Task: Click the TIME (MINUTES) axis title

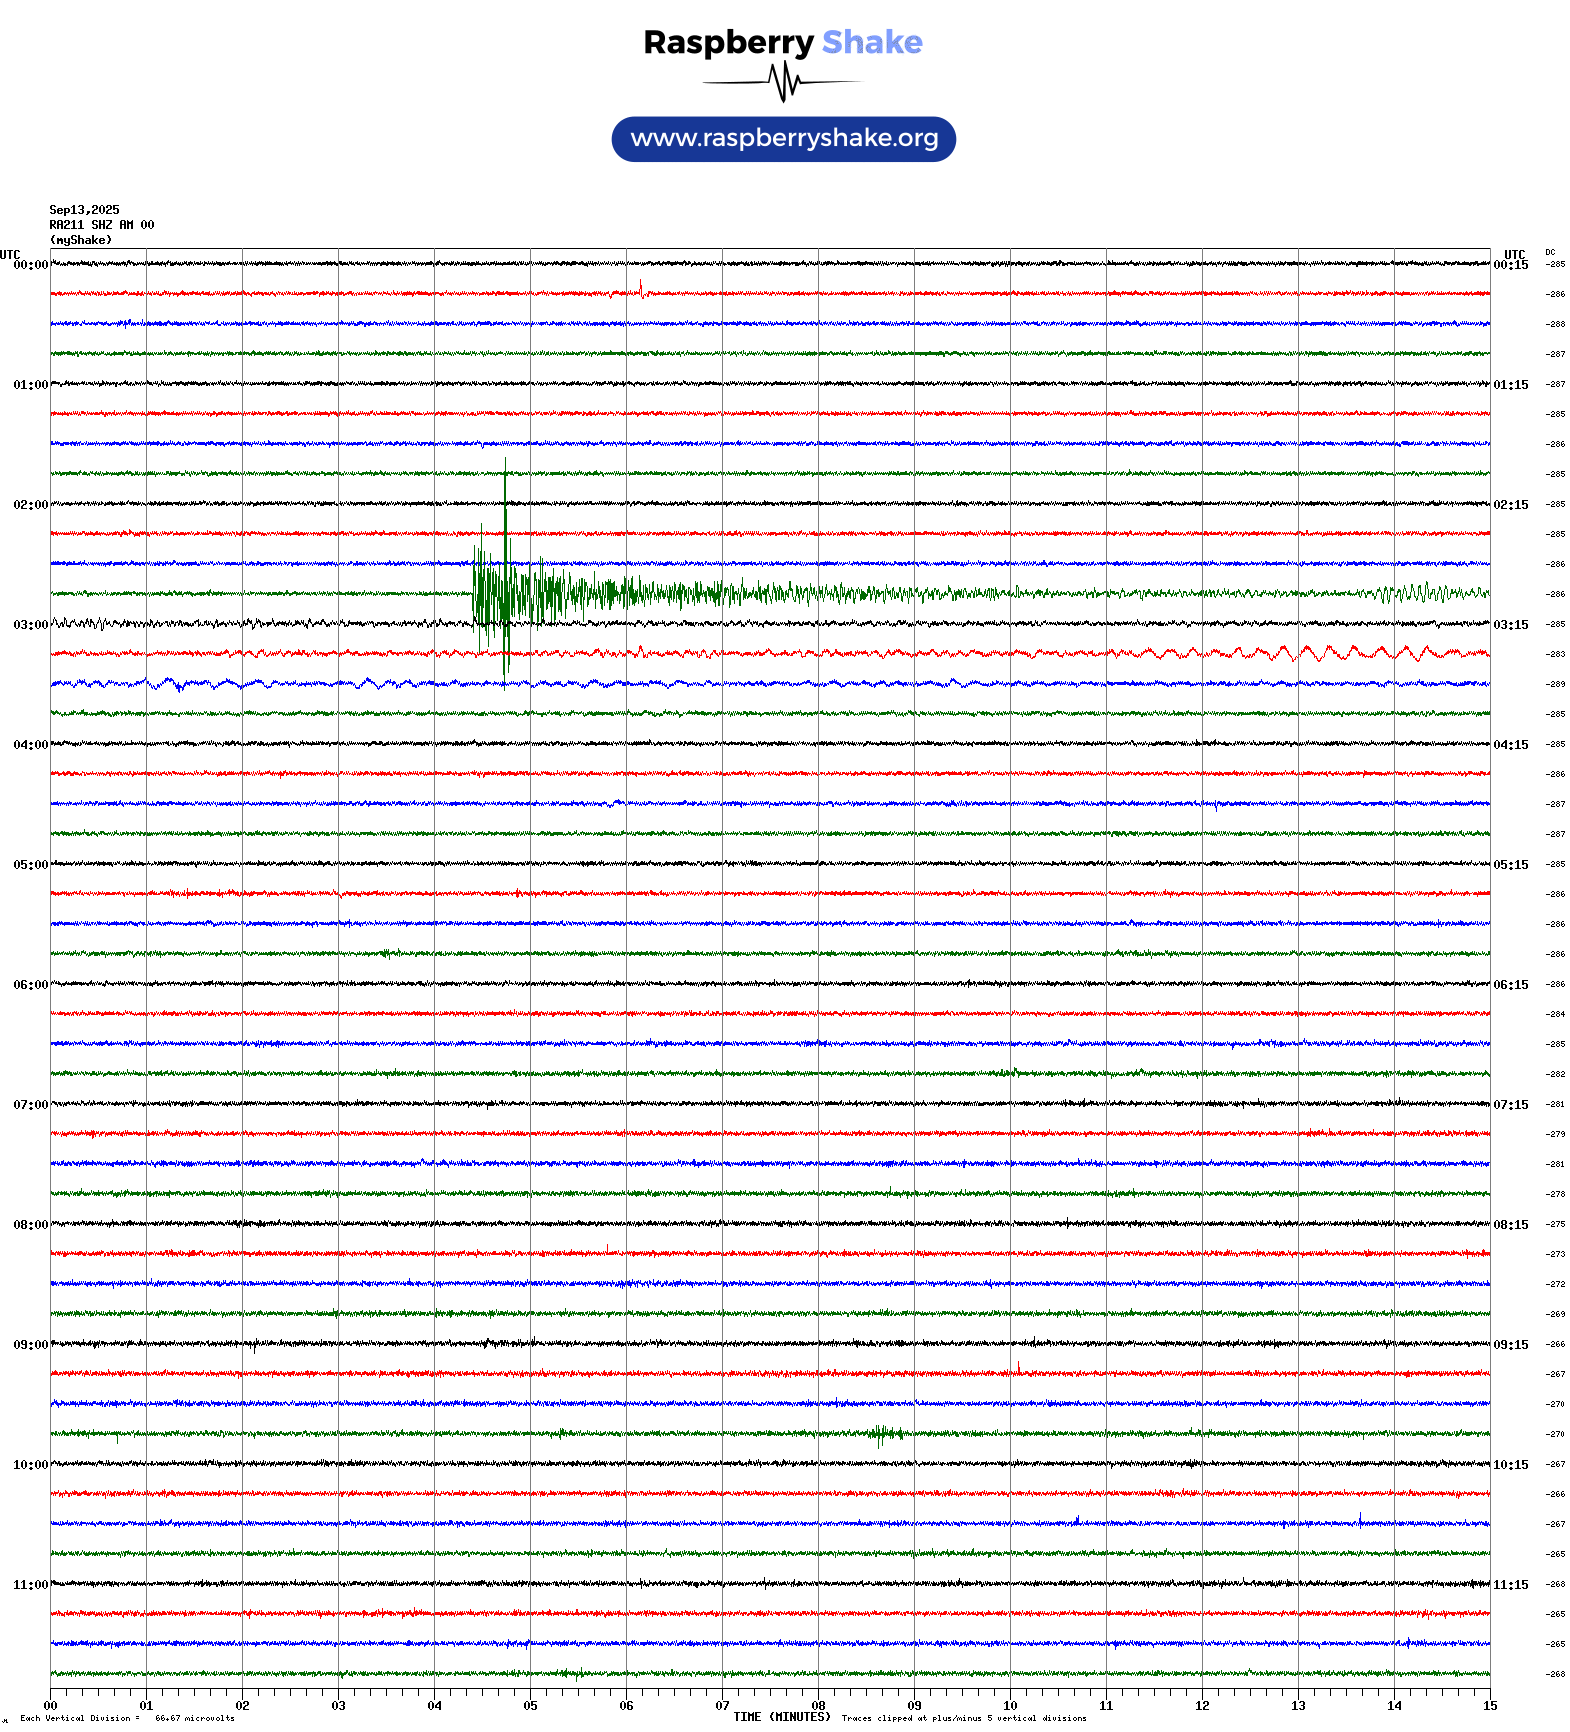Action: tap(781, 1717)
